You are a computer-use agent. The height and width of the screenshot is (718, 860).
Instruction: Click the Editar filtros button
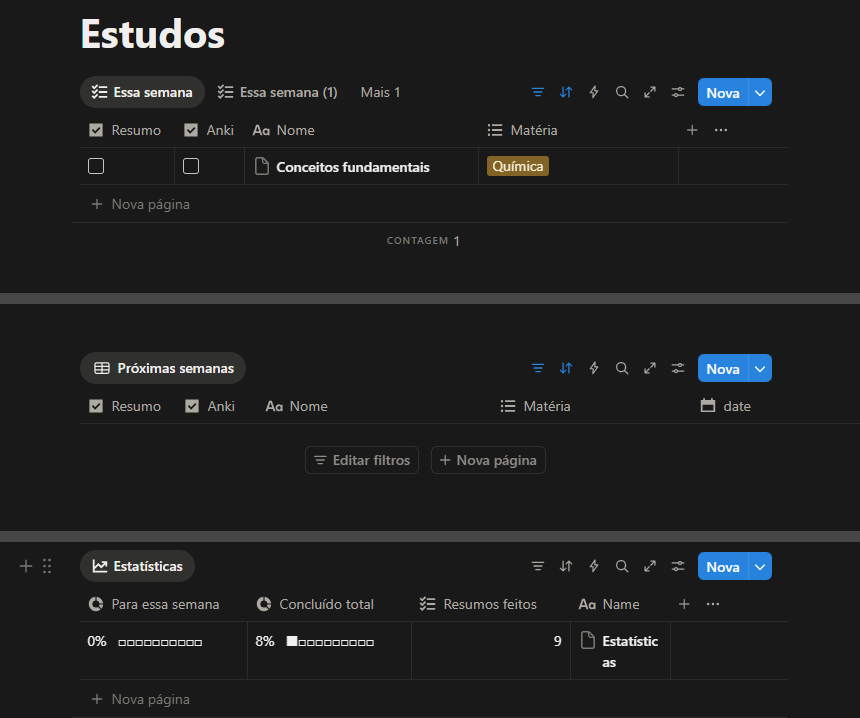click(x=362, y=460)
